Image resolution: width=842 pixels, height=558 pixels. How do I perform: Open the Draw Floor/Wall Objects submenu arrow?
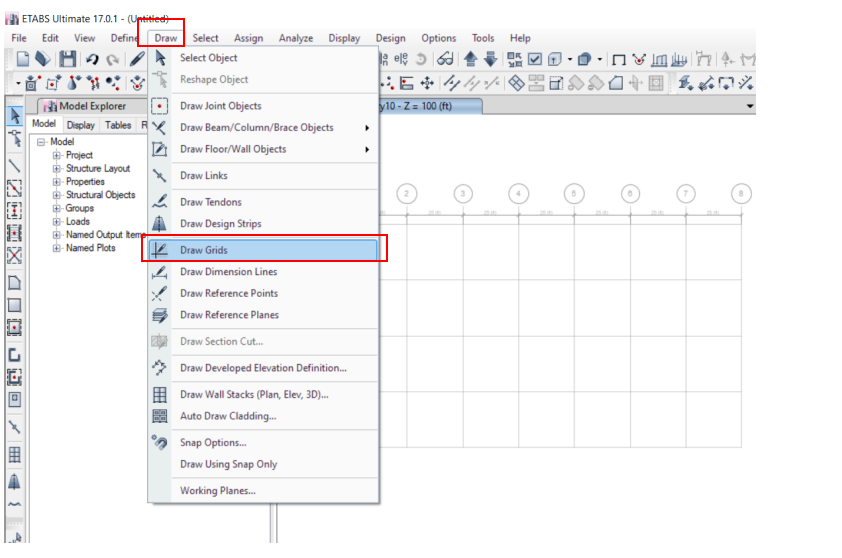(367, 149)
